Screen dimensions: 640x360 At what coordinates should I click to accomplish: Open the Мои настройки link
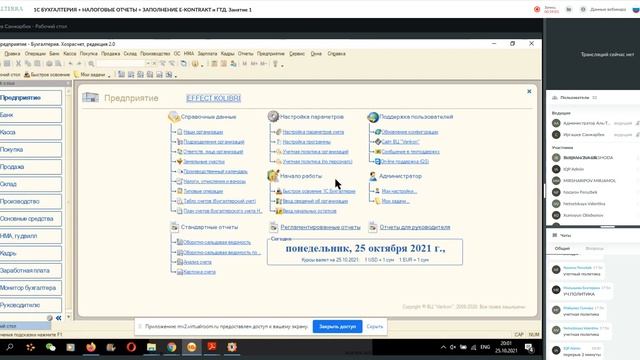pyautogui.click(x=399, y=191)
